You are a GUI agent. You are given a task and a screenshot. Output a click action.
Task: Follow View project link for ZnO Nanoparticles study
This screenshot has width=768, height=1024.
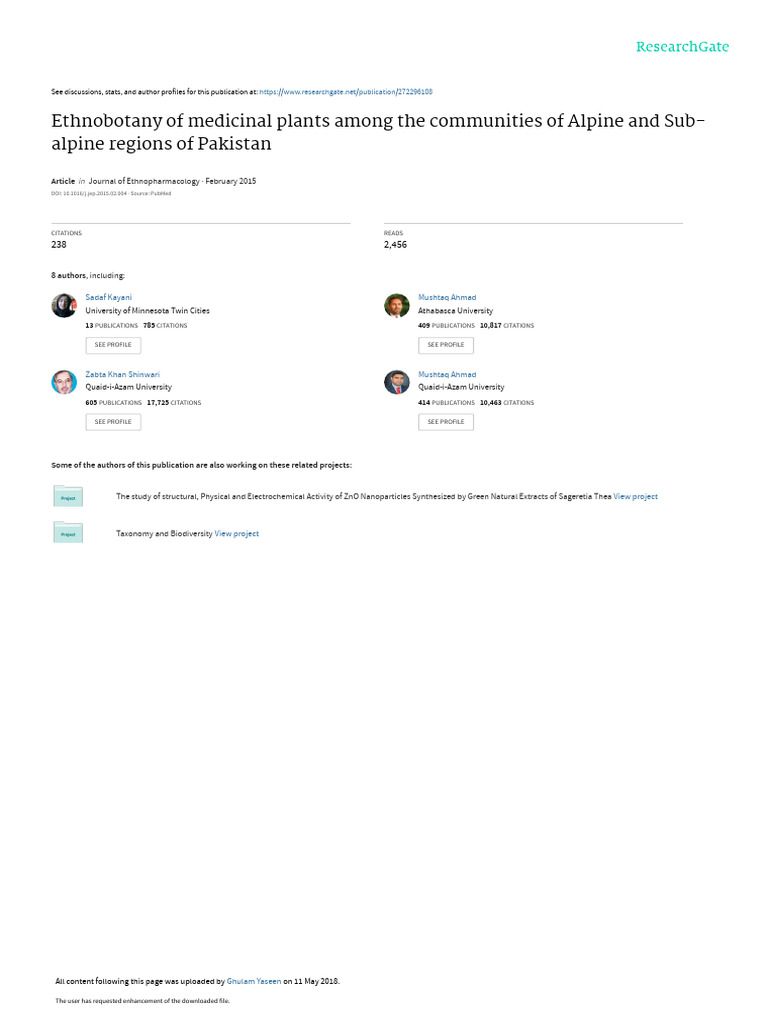[x=635, y=497]
